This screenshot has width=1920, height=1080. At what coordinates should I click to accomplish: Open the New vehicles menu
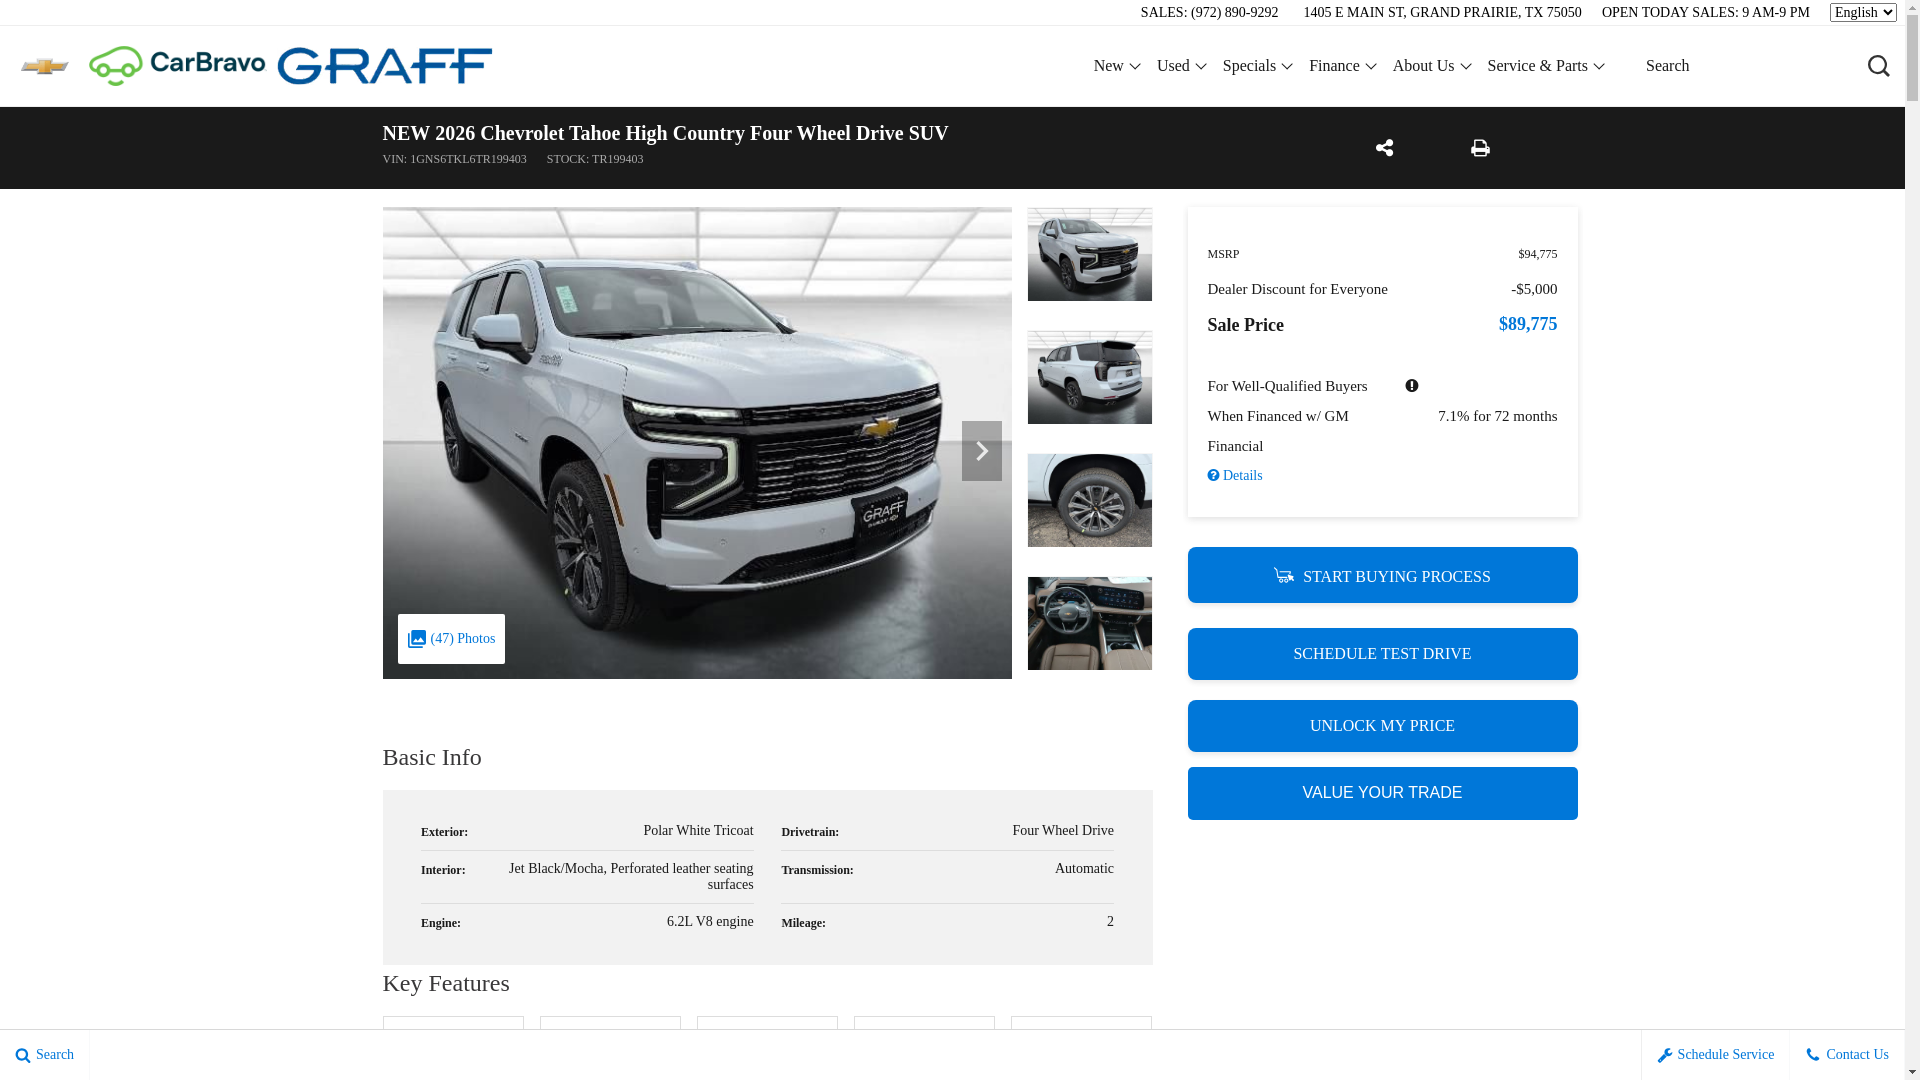click(1117, 66)
